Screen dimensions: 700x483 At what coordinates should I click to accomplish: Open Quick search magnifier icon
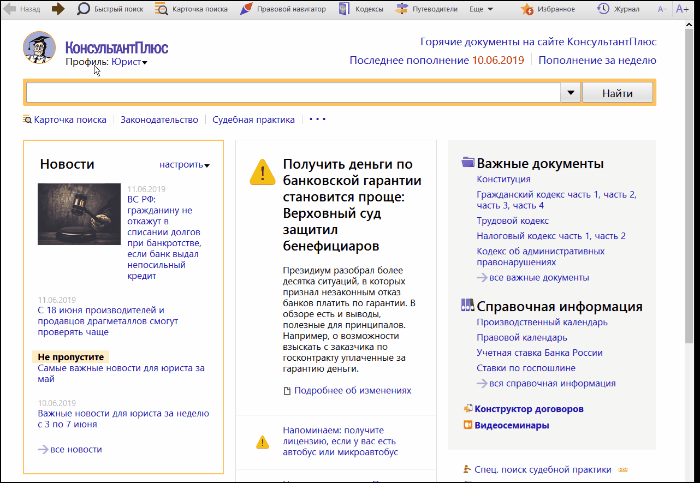coord(83,8)
